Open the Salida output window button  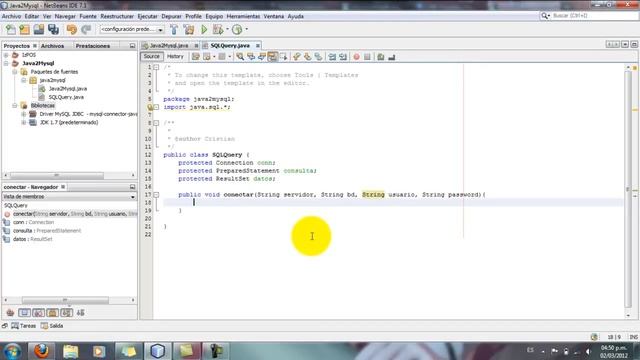point(52,326)
